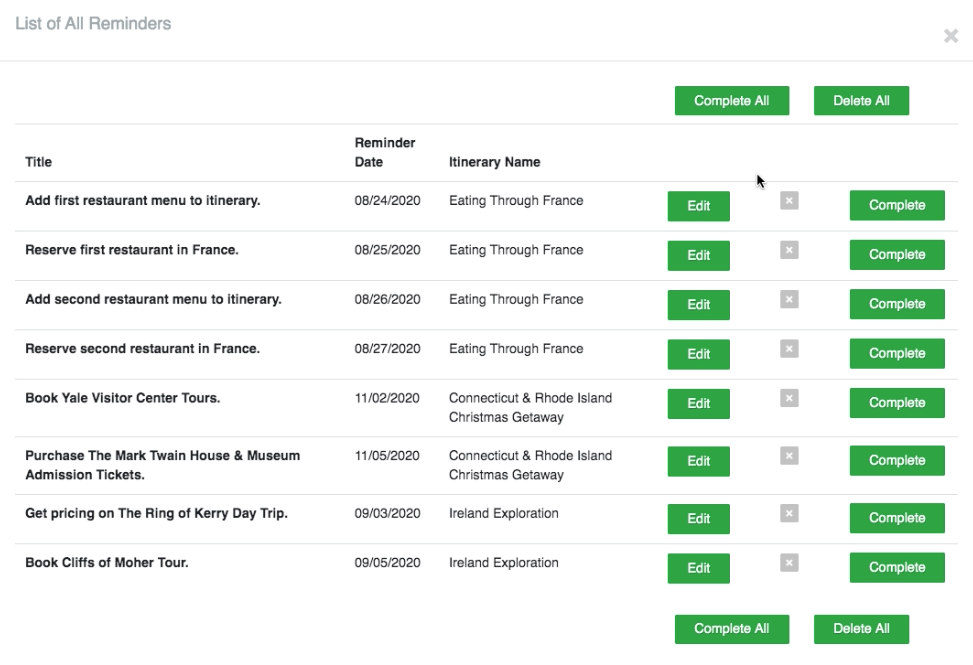Remove Mark Twain House tickets reminder x icon
Screen dimensions: 973x665
pos(789,456)
